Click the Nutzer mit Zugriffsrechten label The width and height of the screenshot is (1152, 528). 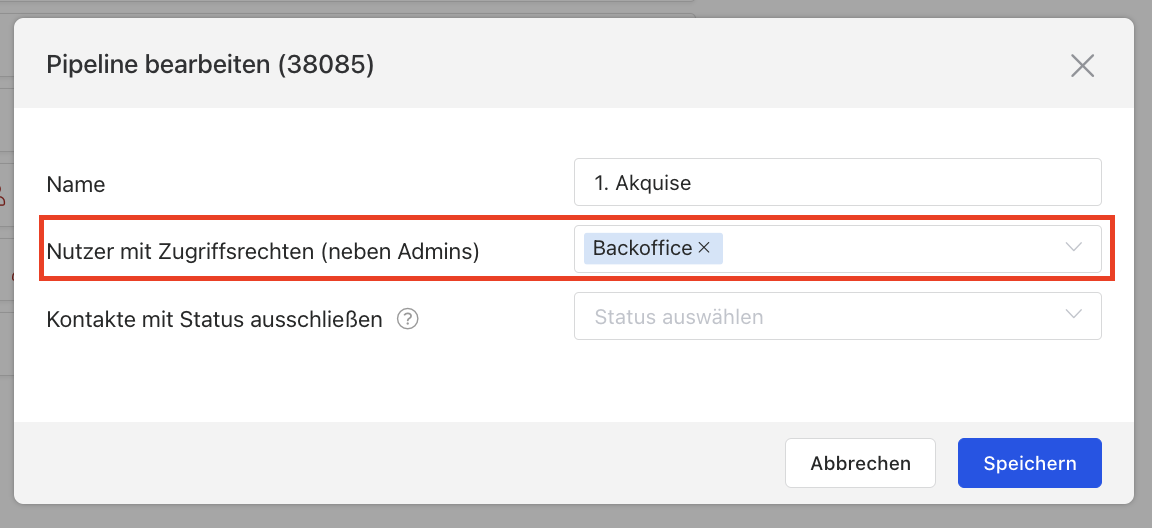point(263,253)
